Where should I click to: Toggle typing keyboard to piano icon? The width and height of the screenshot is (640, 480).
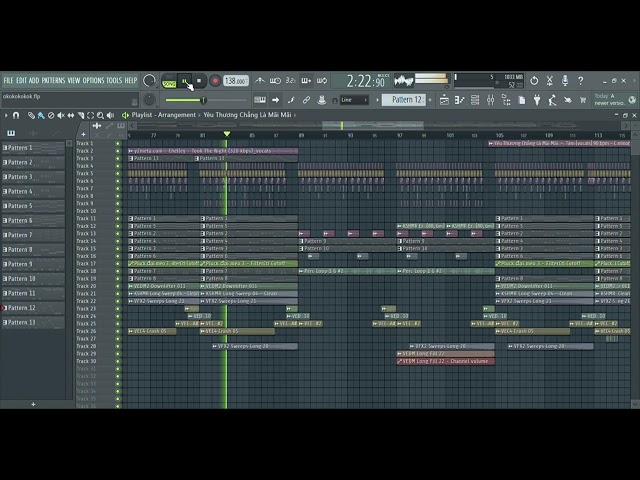click(260, 100)
